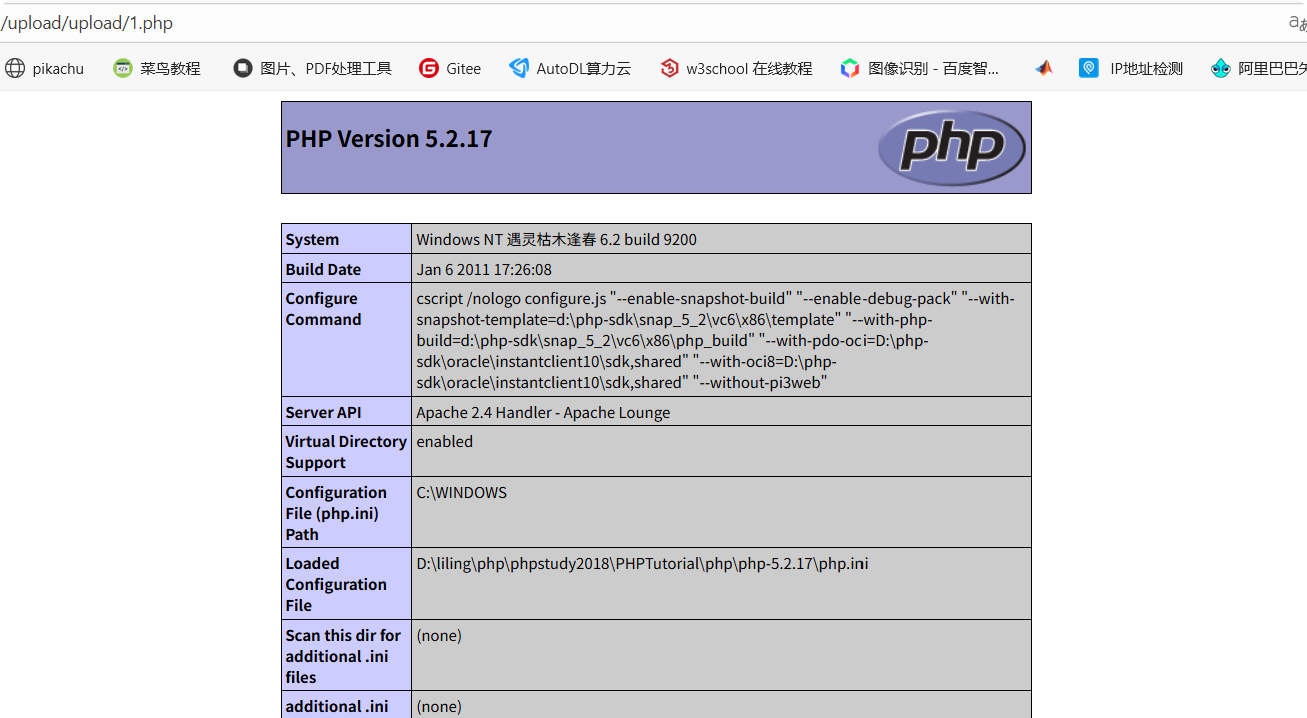This screenshot has height=718, width=1307.
Task: Click the PHP logo image
Action: (951, 147)
